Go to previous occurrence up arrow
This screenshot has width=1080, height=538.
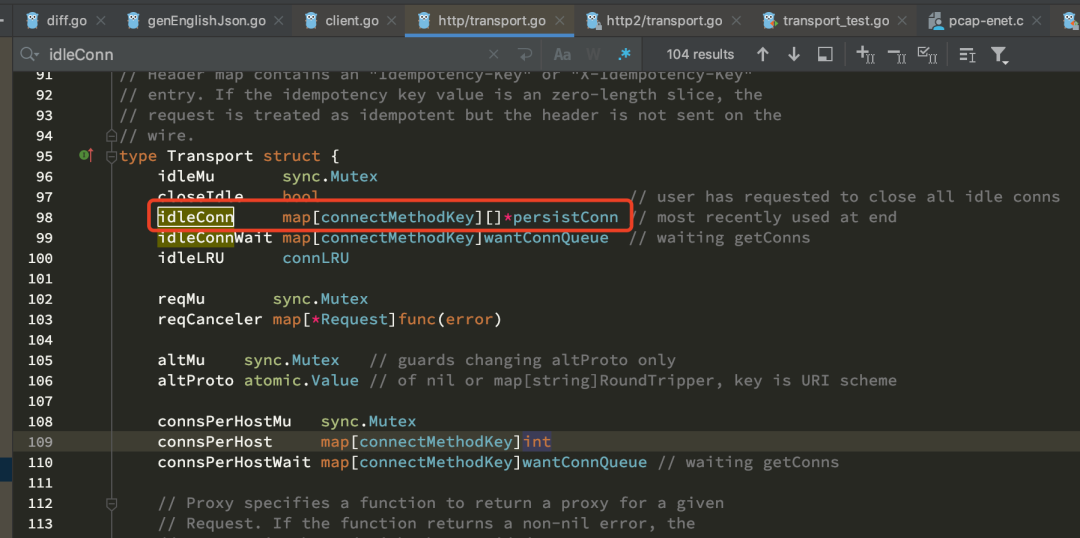(762, 54)
